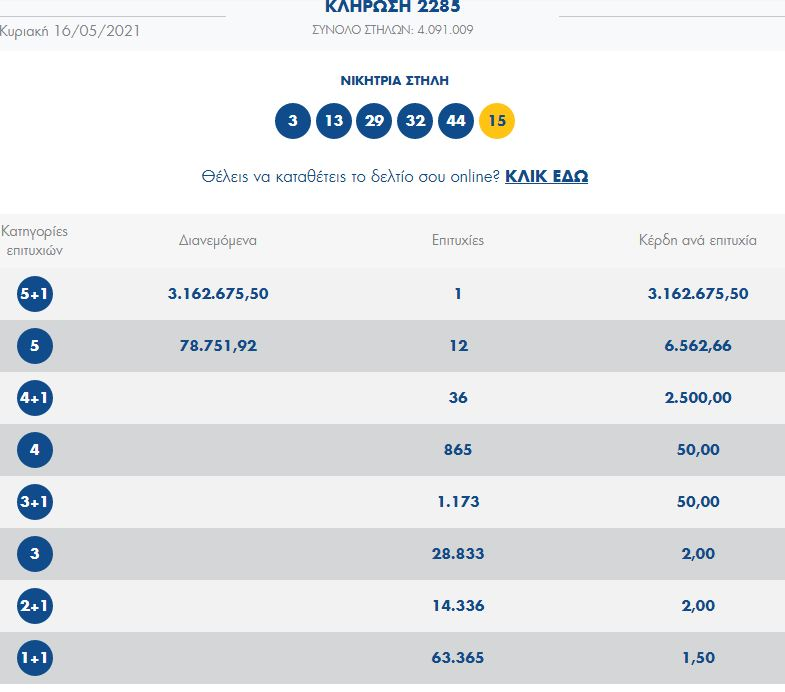The height and width of the screenshot is (692, 785).
Task: Click the 5+1 category badge
Action: click(35, 294)
